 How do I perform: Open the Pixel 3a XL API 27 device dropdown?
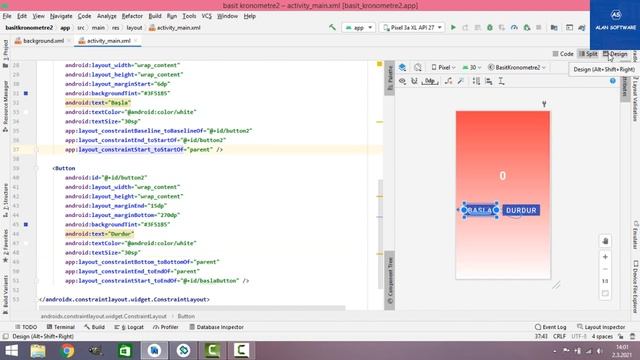[x=412, y=27]
